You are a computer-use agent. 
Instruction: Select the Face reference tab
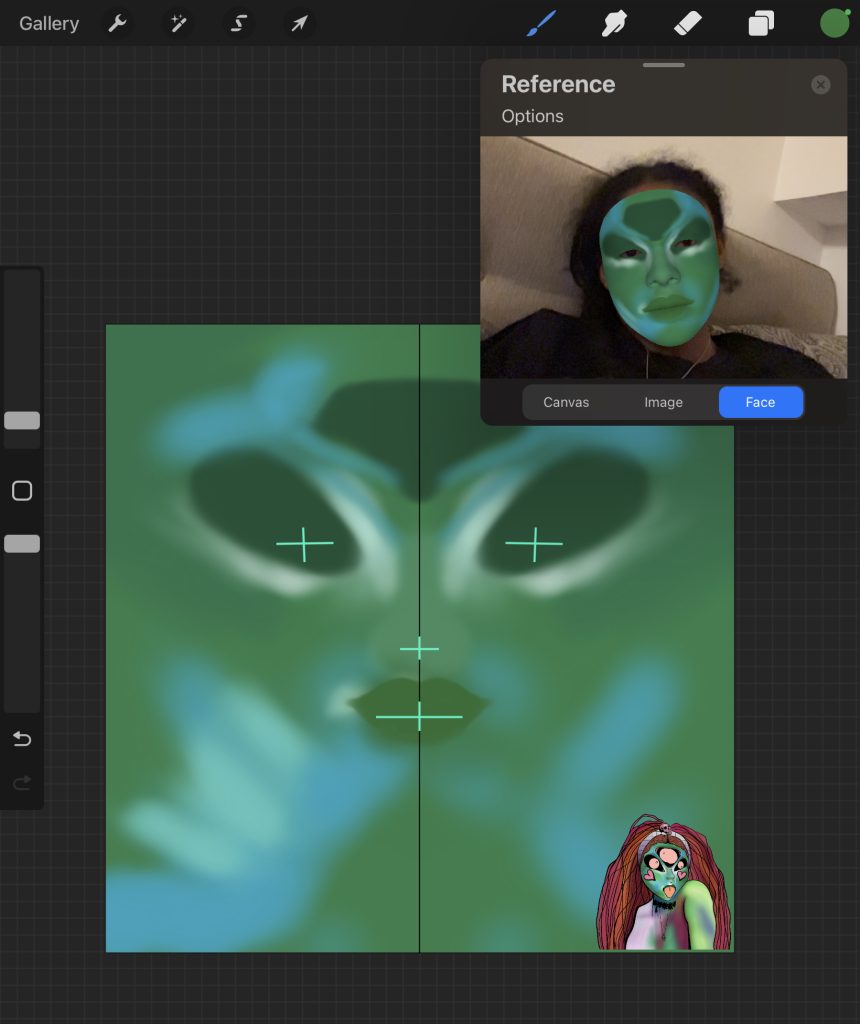click(x=761, y=402)
